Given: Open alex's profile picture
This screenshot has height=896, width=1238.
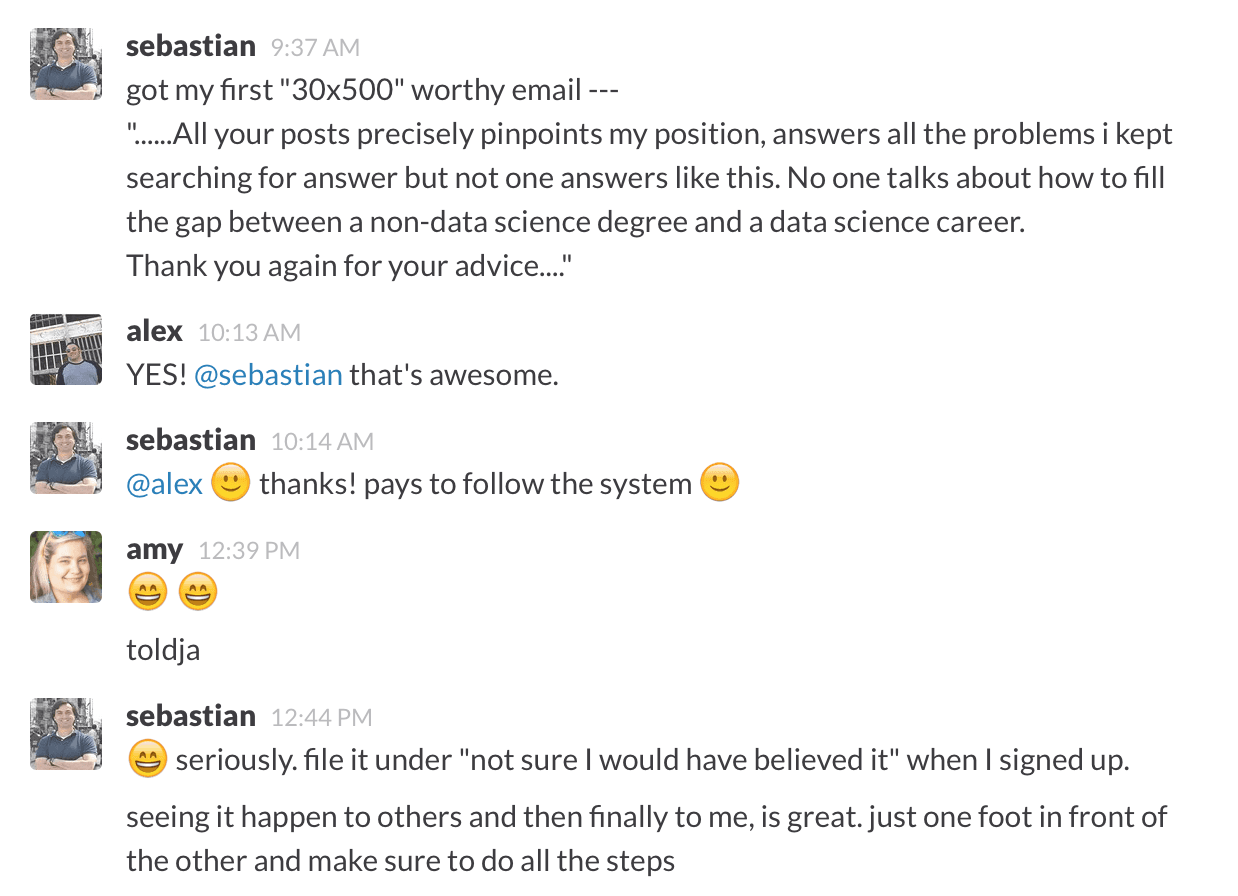Looking at the screenshot, I should (66, 350).
